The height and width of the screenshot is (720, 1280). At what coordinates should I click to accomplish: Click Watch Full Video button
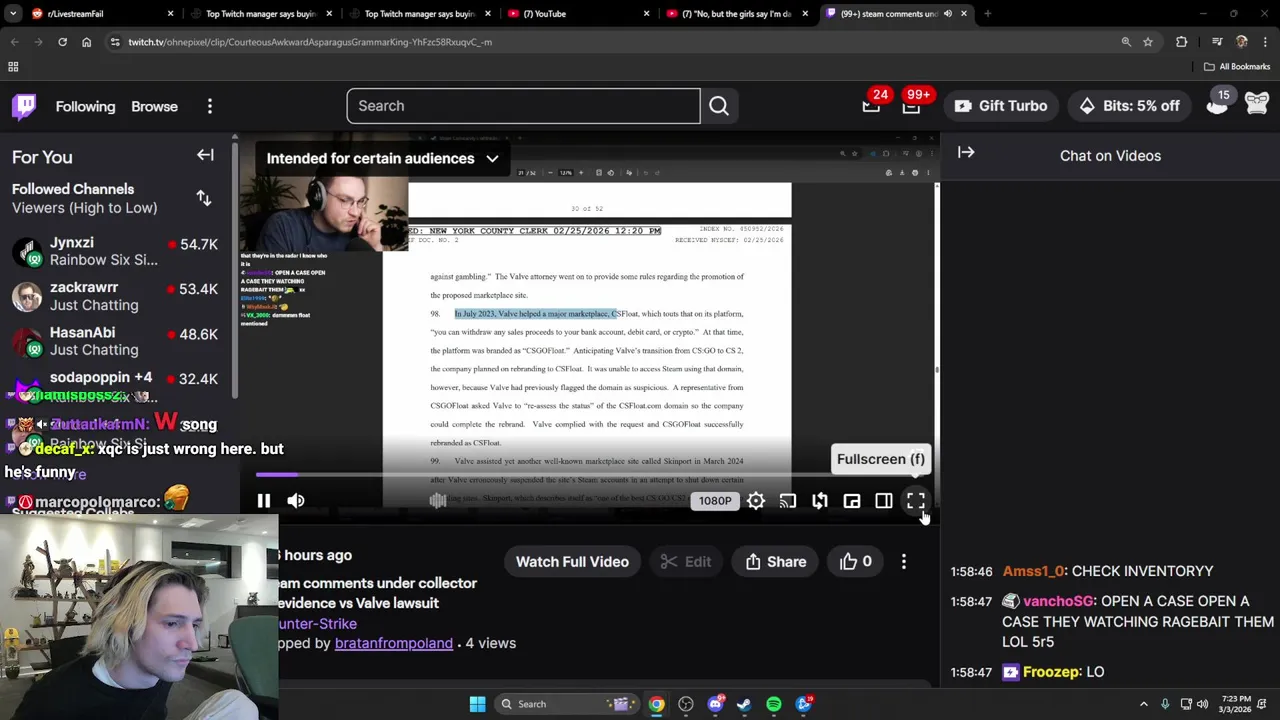[572, 562]
